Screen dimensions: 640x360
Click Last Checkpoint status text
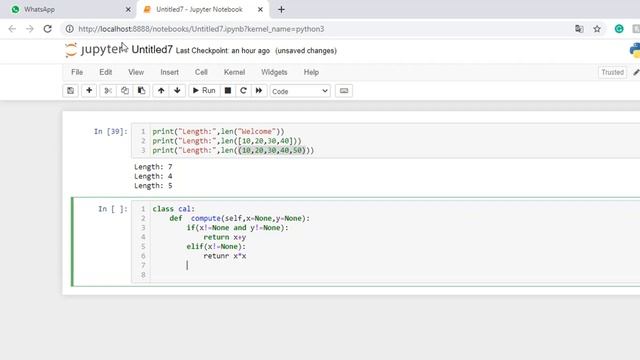tap(223, 51)
